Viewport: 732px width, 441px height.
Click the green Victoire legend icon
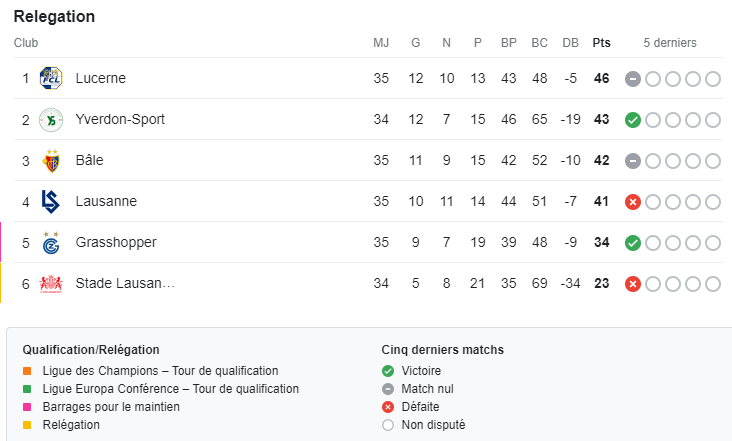tap(387, 371)
